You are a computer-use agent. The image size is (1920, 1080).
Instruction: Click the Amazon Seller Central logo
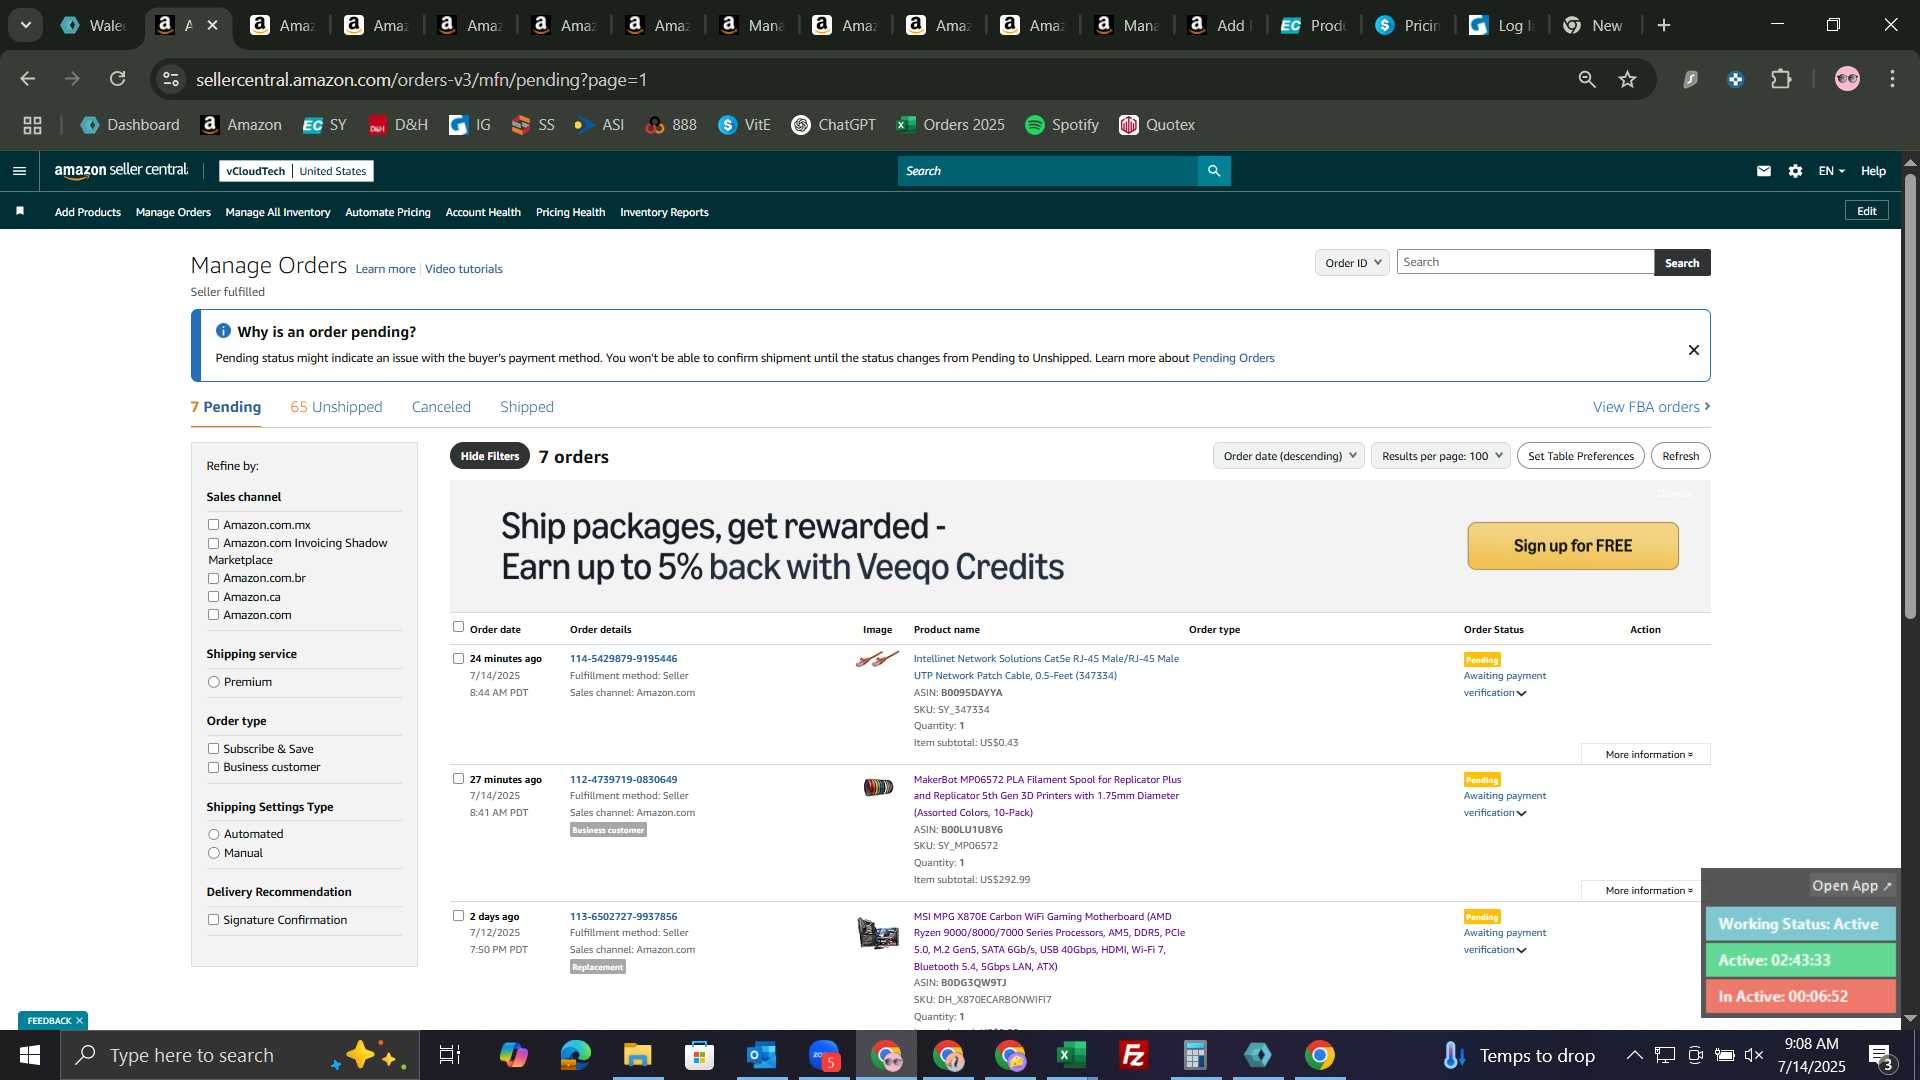[x=121, y=171]
